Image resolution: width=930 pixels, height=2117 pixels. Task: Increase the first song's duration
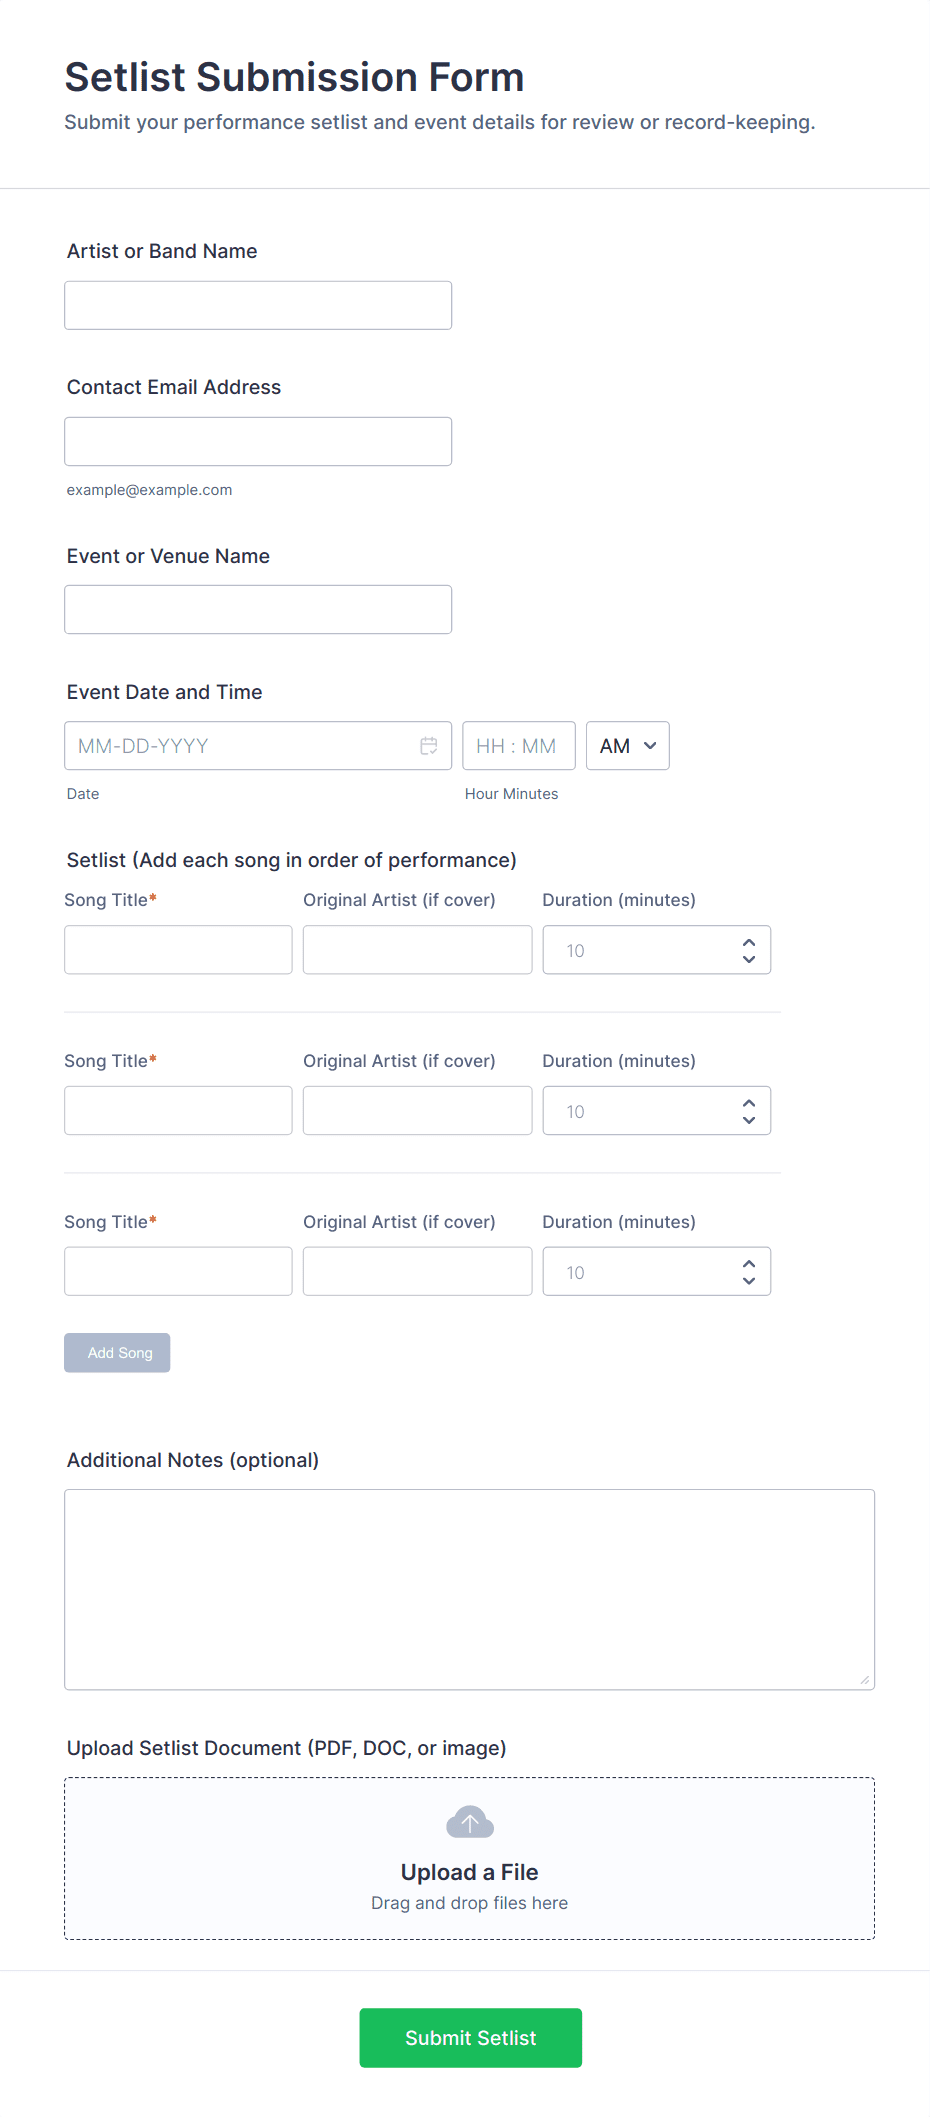pyautogui.click(x=749, y=942)
